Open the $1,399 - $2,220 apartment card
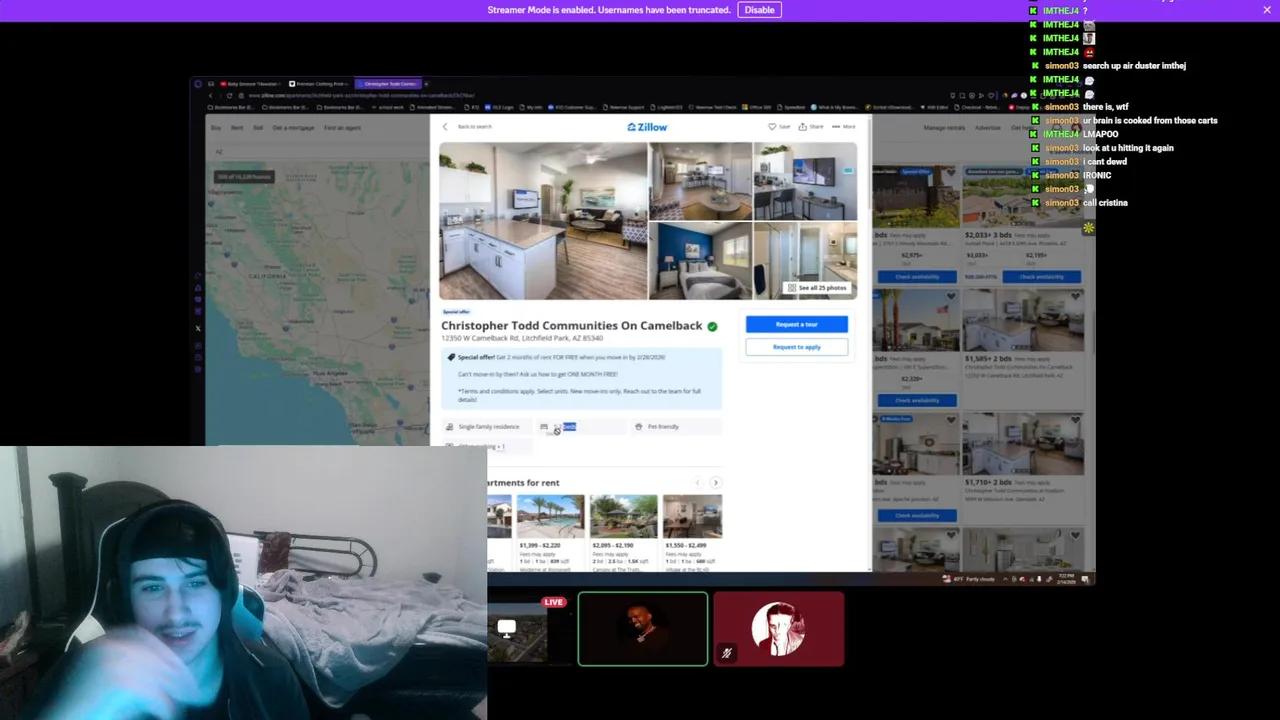Image resolution: width=1280 pixels, height=720 pixels. (550, 533)
